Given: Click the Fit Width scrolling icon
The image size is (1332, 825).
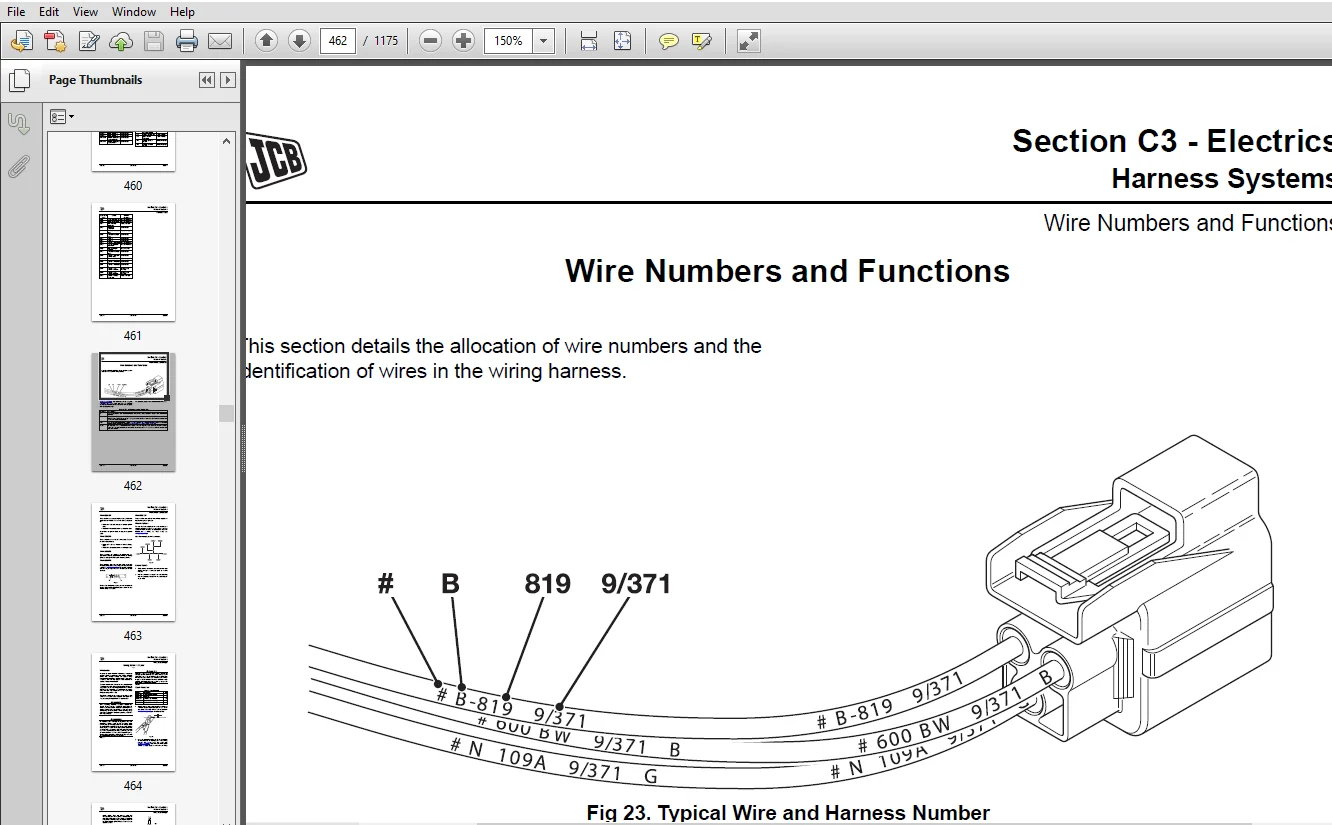Looking at the screenshot, I should click(x=589, y=41).
